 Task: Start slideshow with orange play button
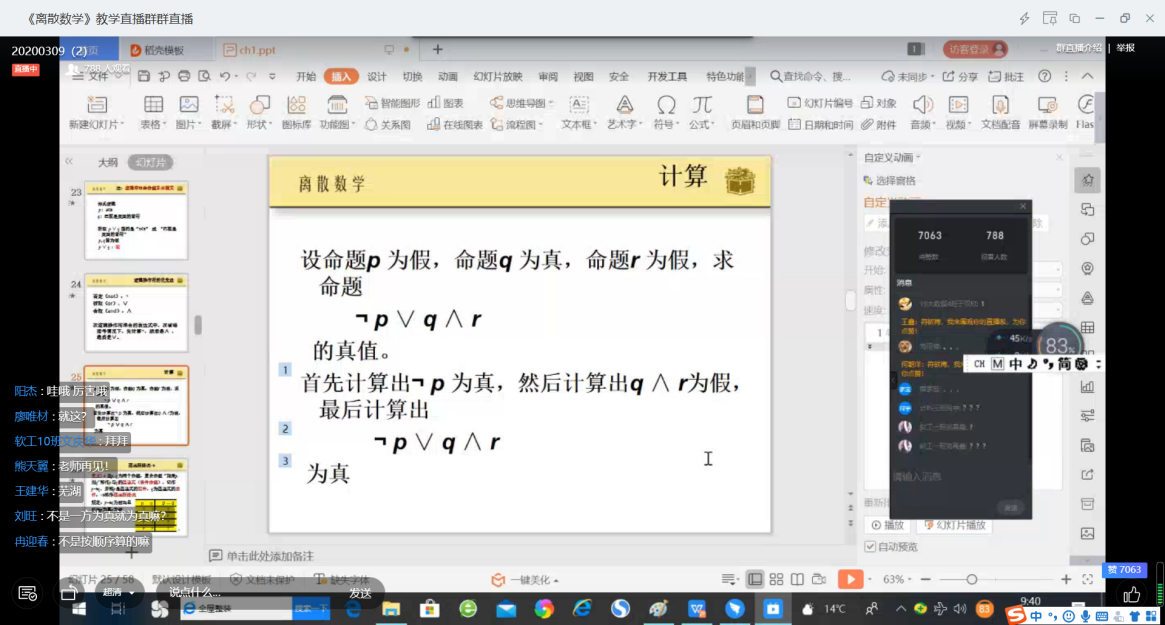coord(849,579)
